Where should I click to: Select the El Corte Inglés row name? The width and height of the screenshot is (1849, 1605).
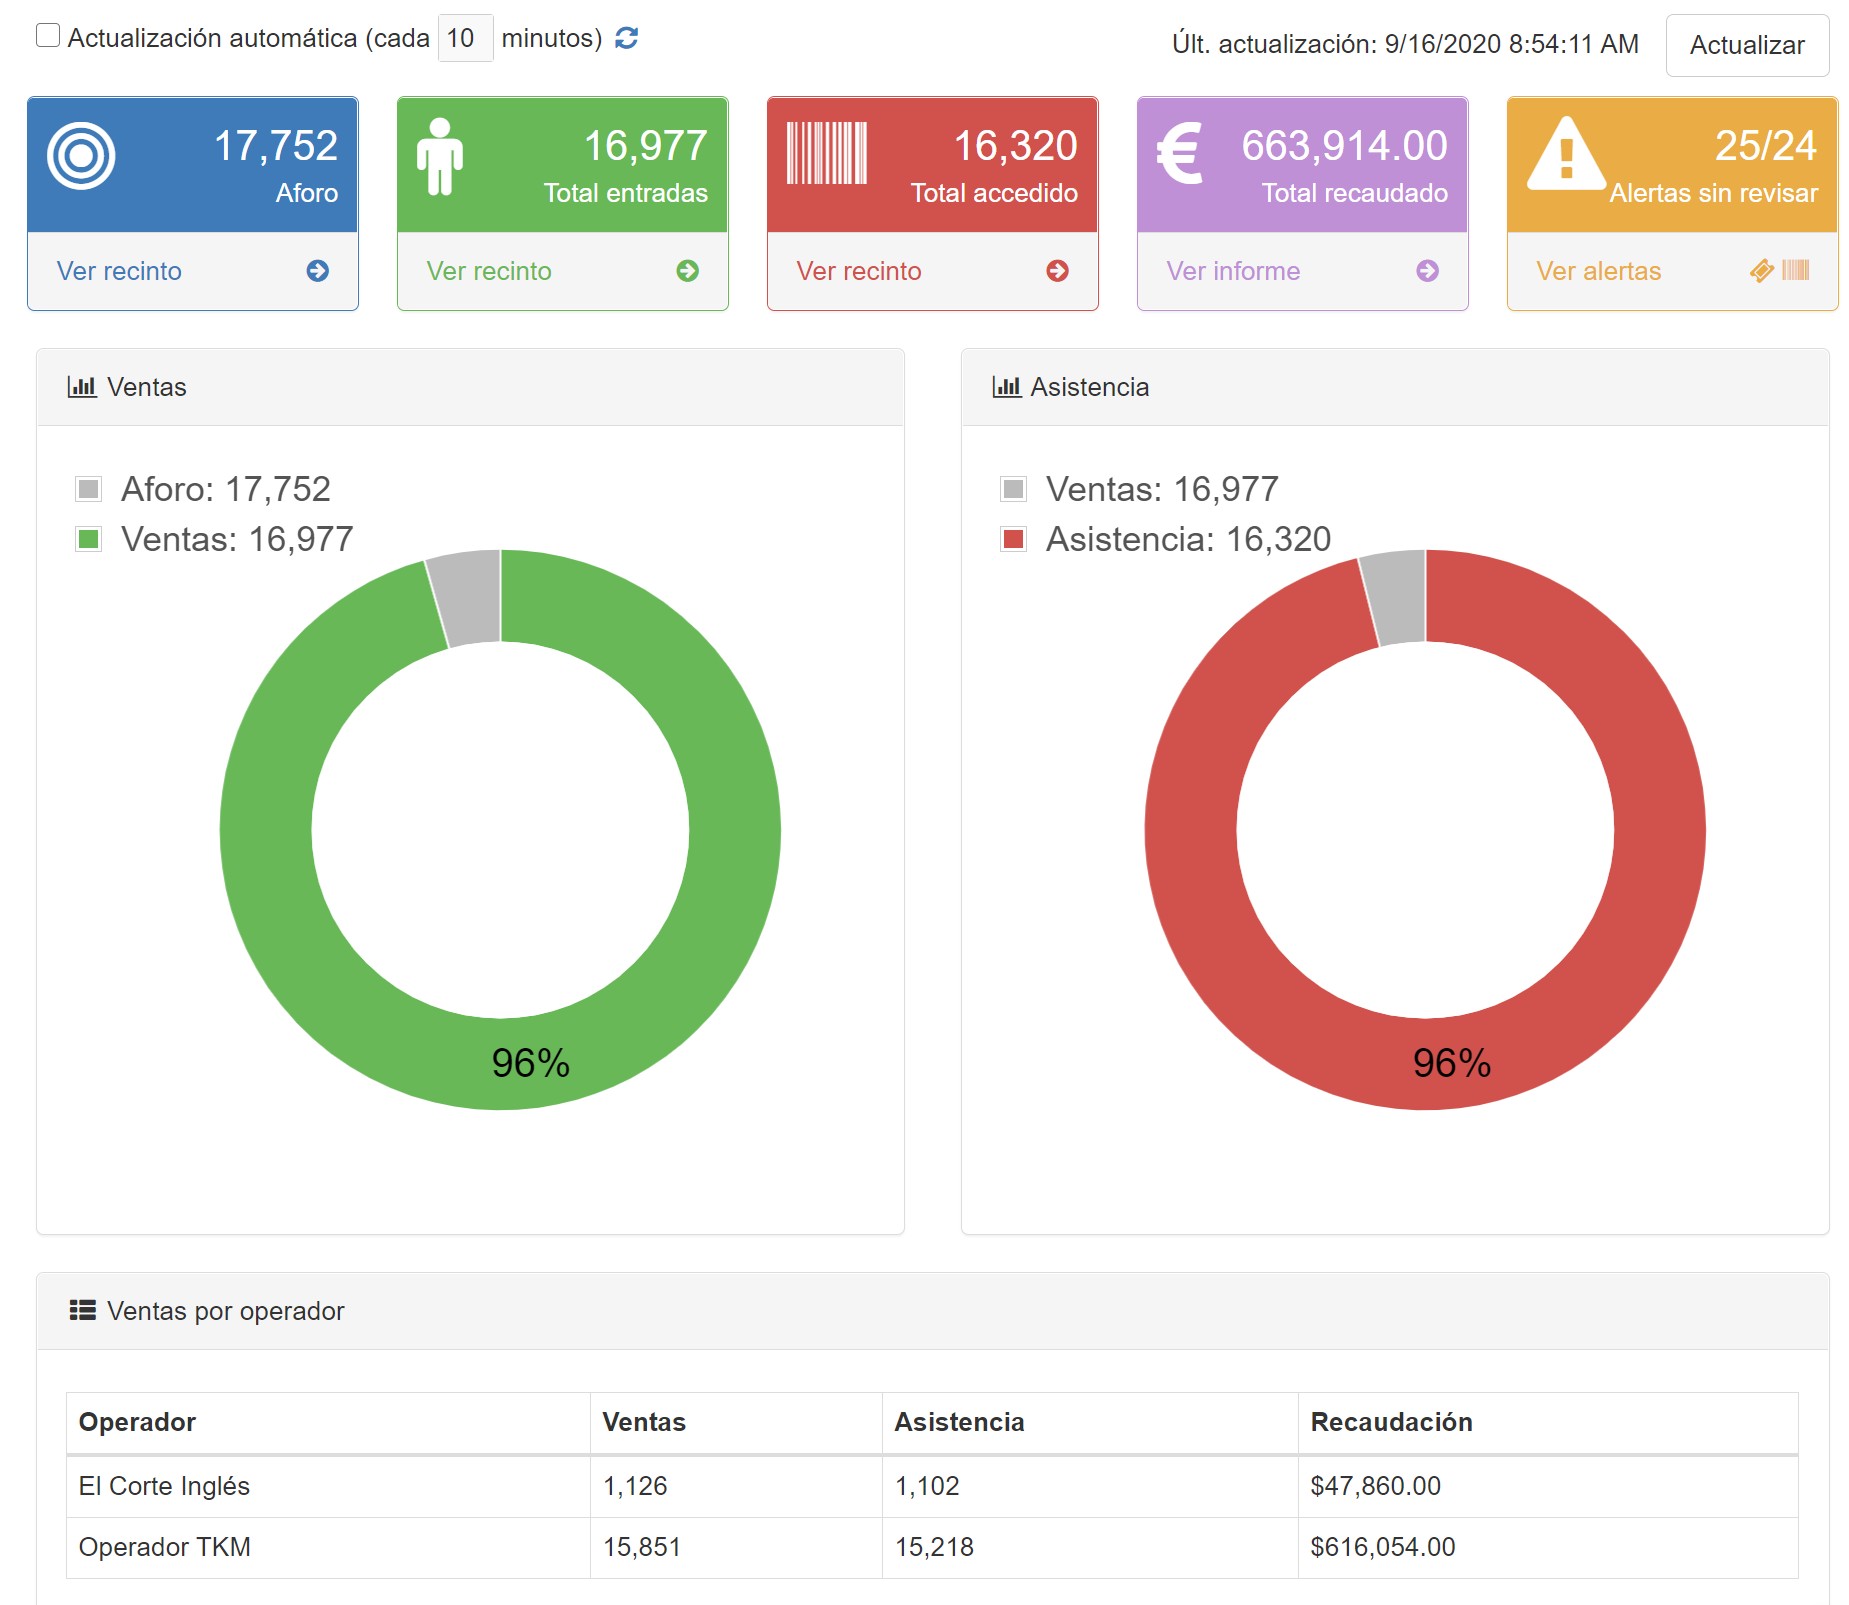pos(164,1486)
